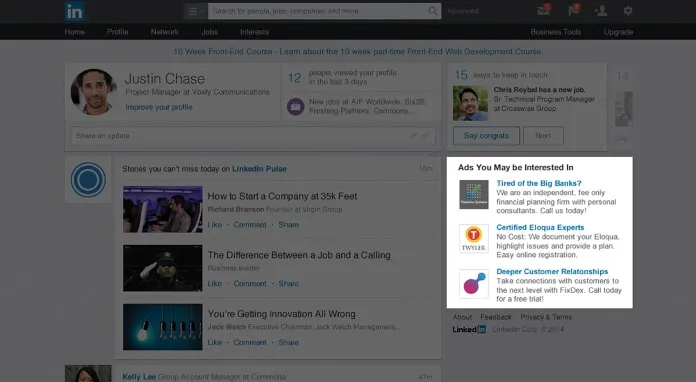This screenshot has height=382, width=696.
Task: Click the Share an update field
Action: [253, 136]
